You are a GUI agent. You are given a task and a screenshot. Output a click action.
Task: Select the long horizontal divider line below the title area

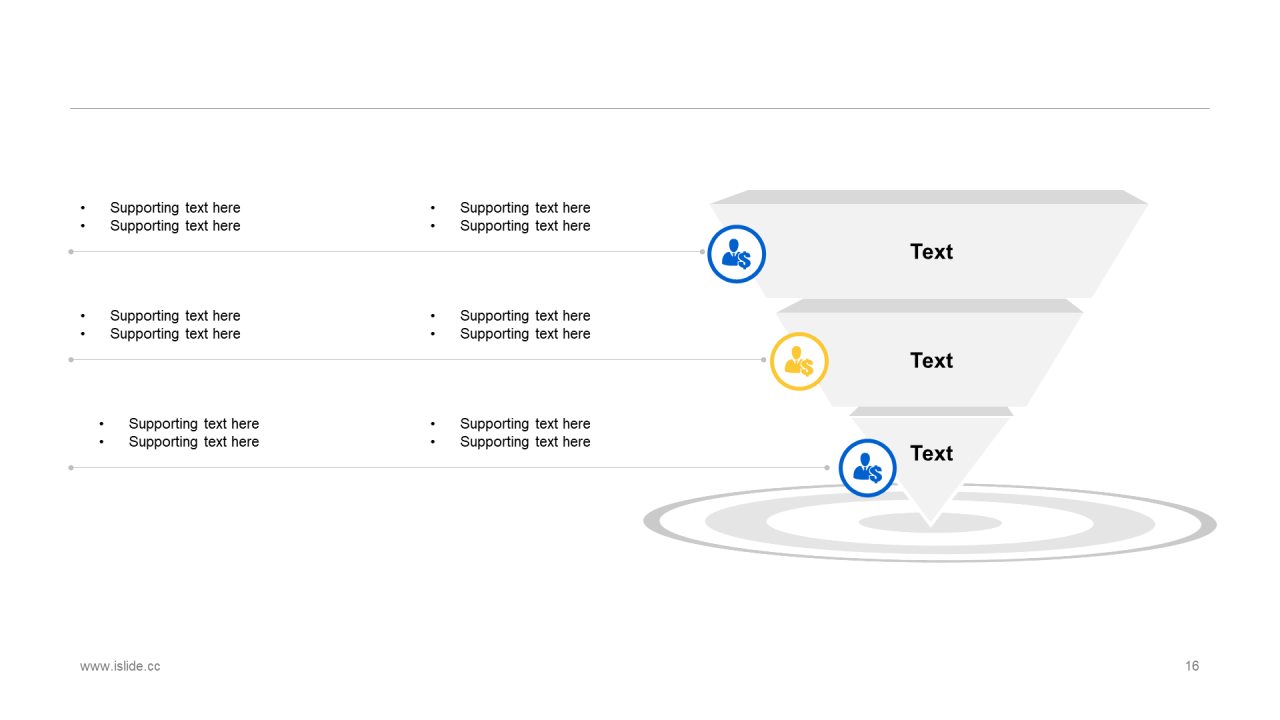[640, 108]
